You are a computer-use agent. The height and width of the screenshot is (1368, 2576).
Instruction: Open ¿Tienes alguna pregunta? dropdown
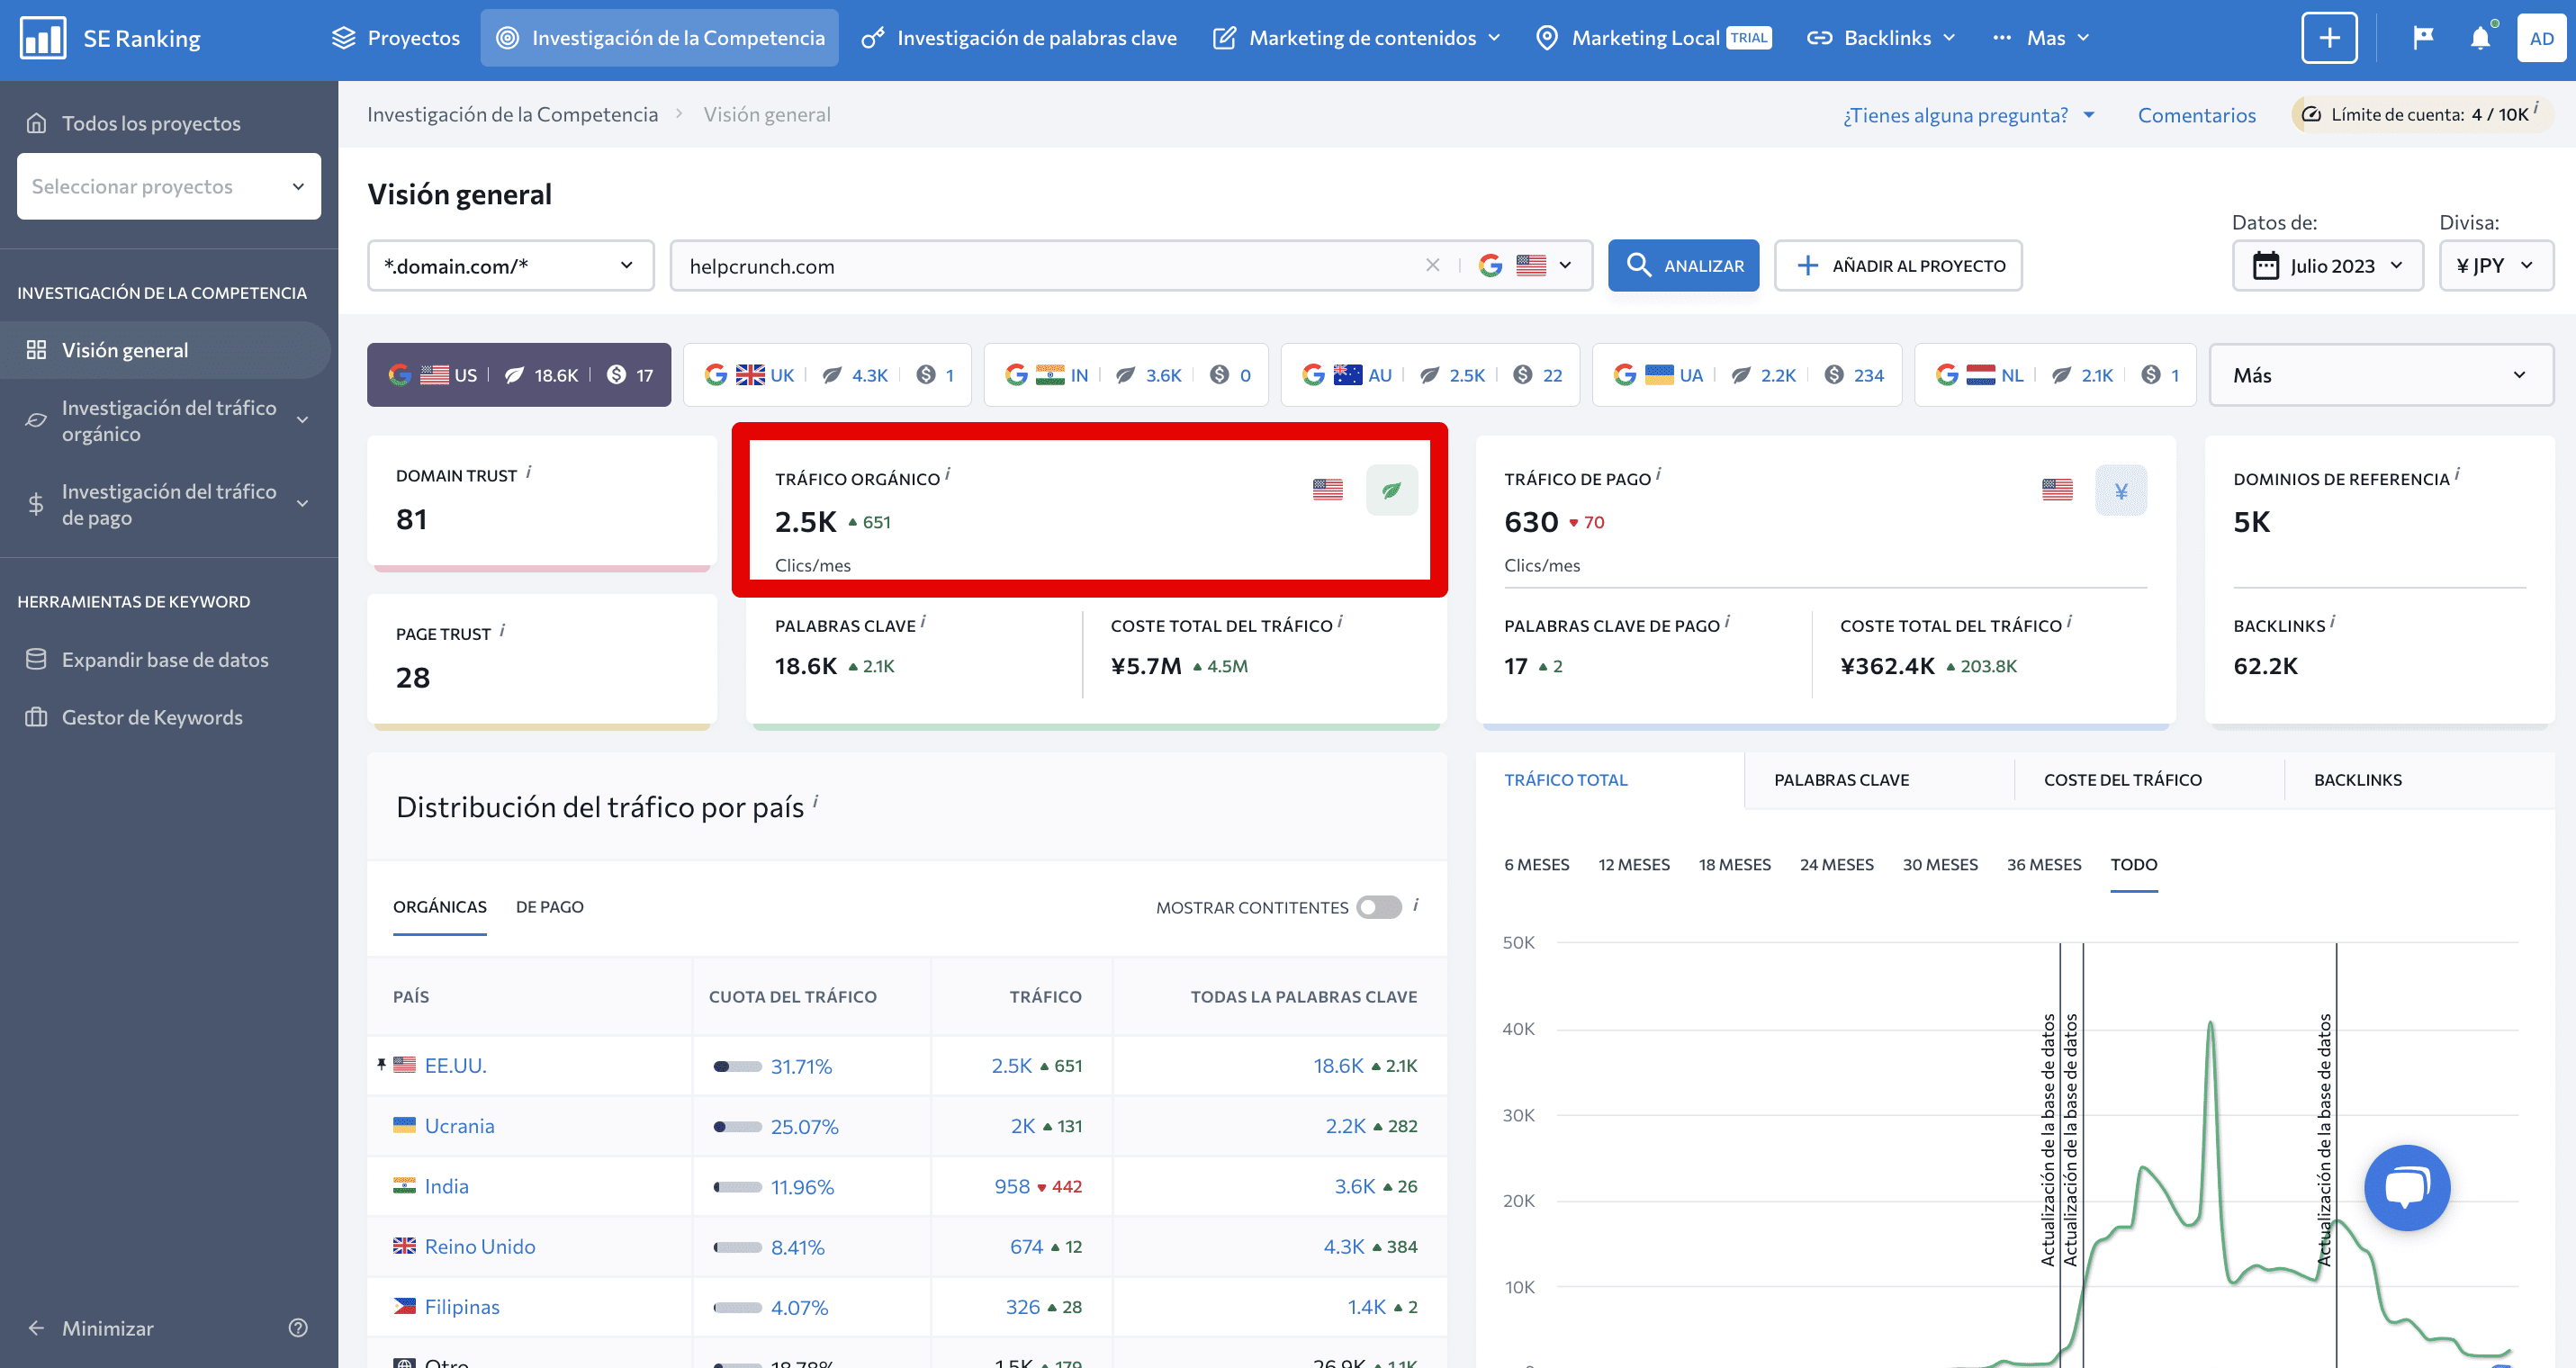[1968, 114]
